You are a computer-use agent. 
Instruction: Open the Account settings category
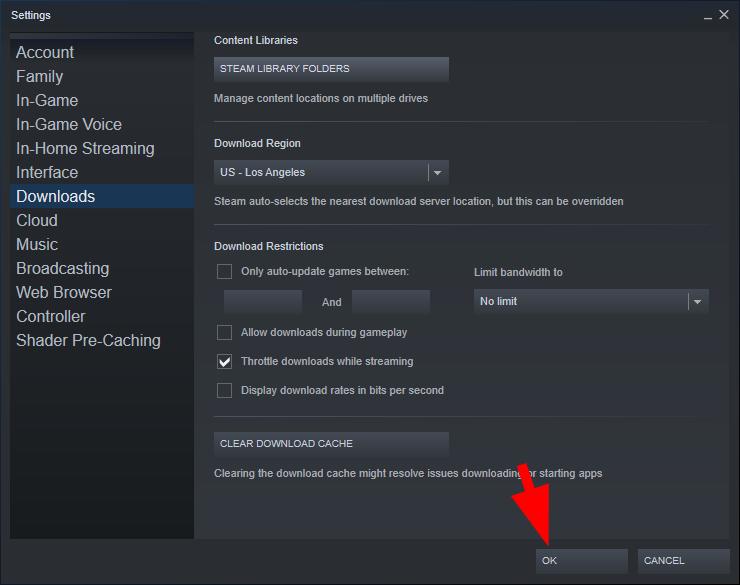click(x=102, y=52)
